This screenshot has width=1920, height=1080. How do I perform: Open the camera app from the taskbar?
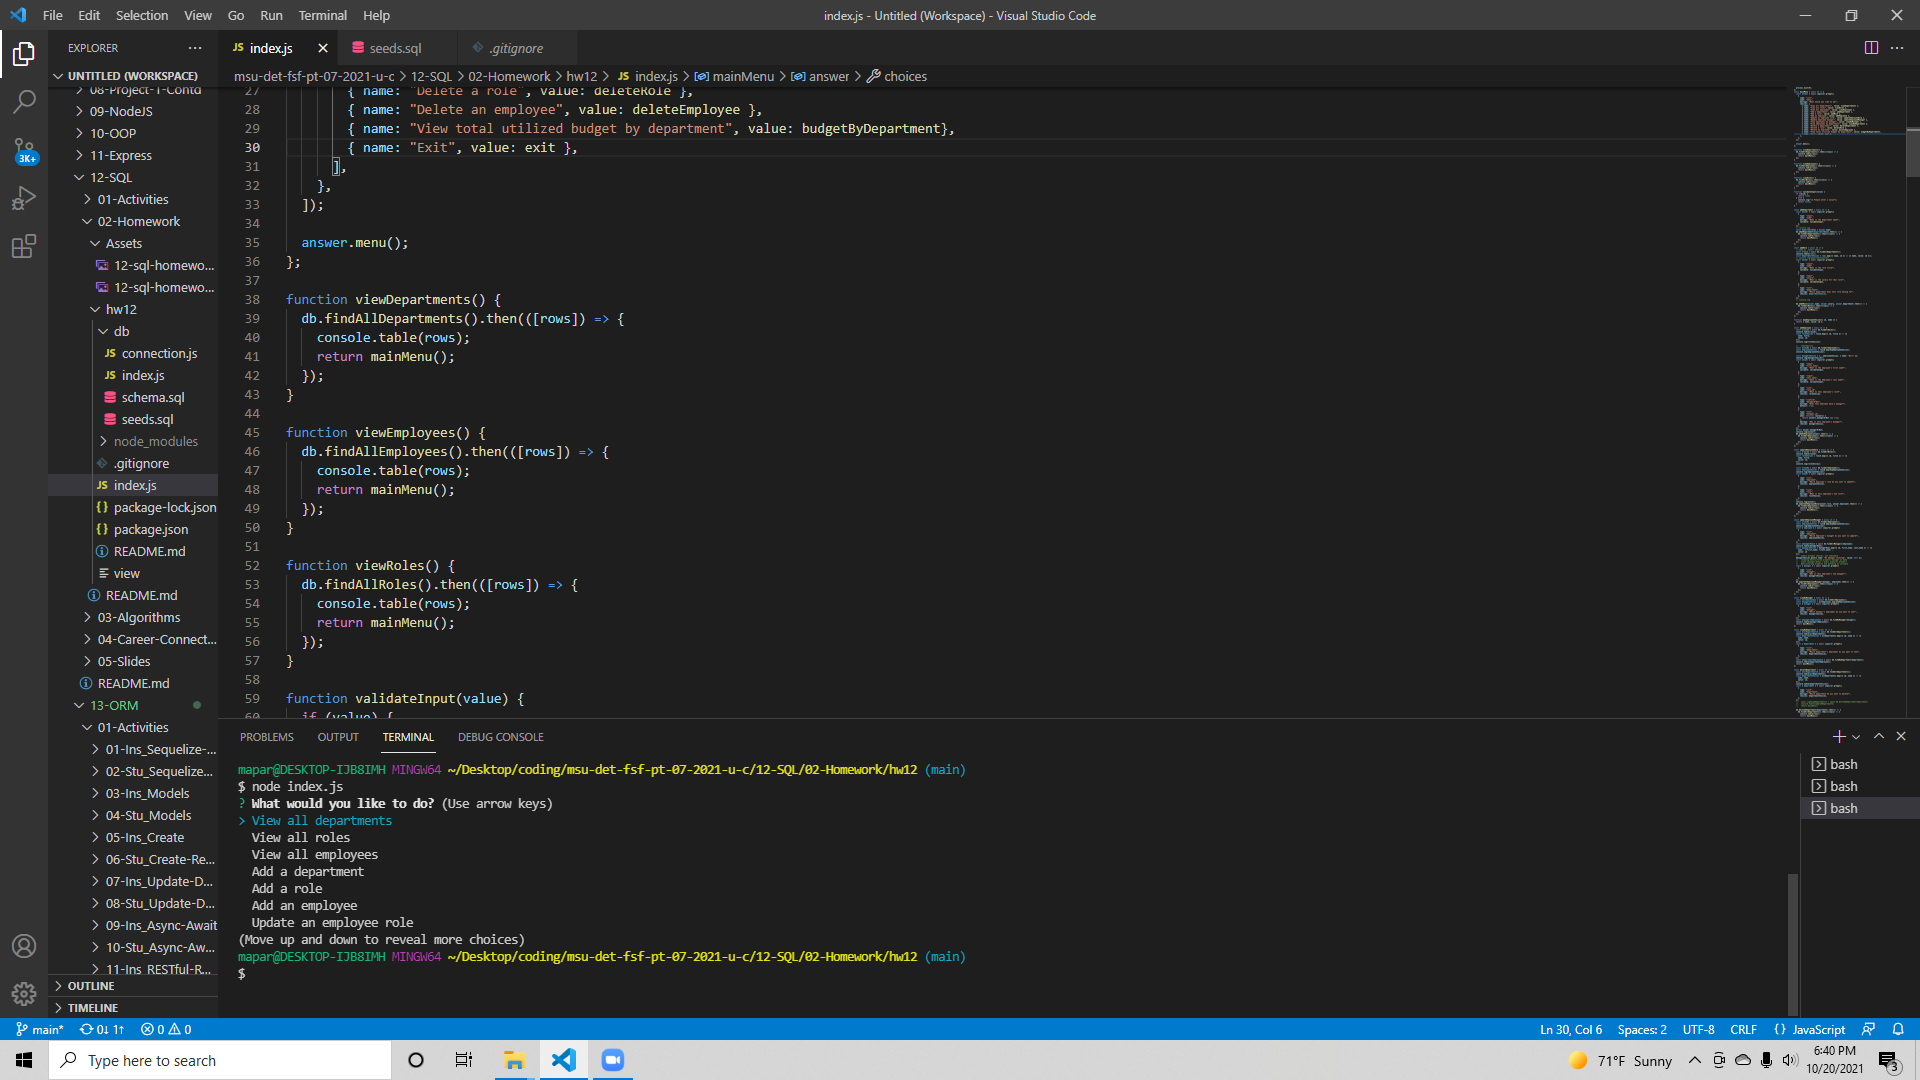(612, 1060)
